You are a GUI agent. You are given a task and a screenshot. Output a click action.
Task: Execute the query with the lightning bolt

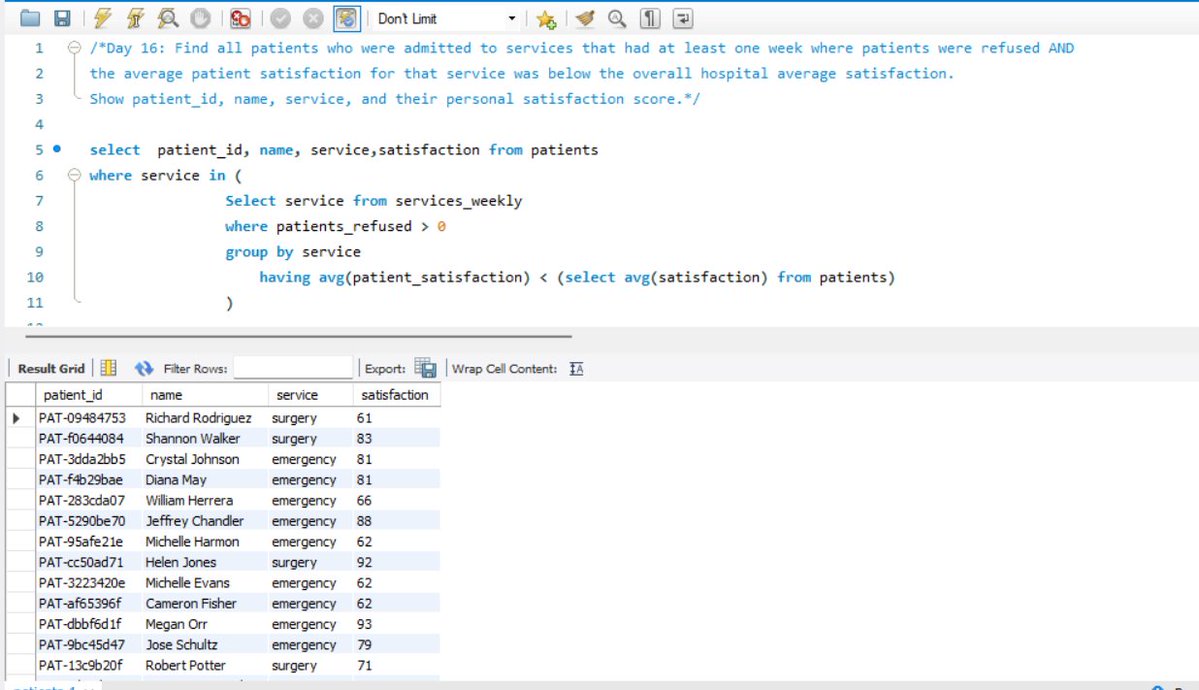pyautogui.click(x=102, y=18)
